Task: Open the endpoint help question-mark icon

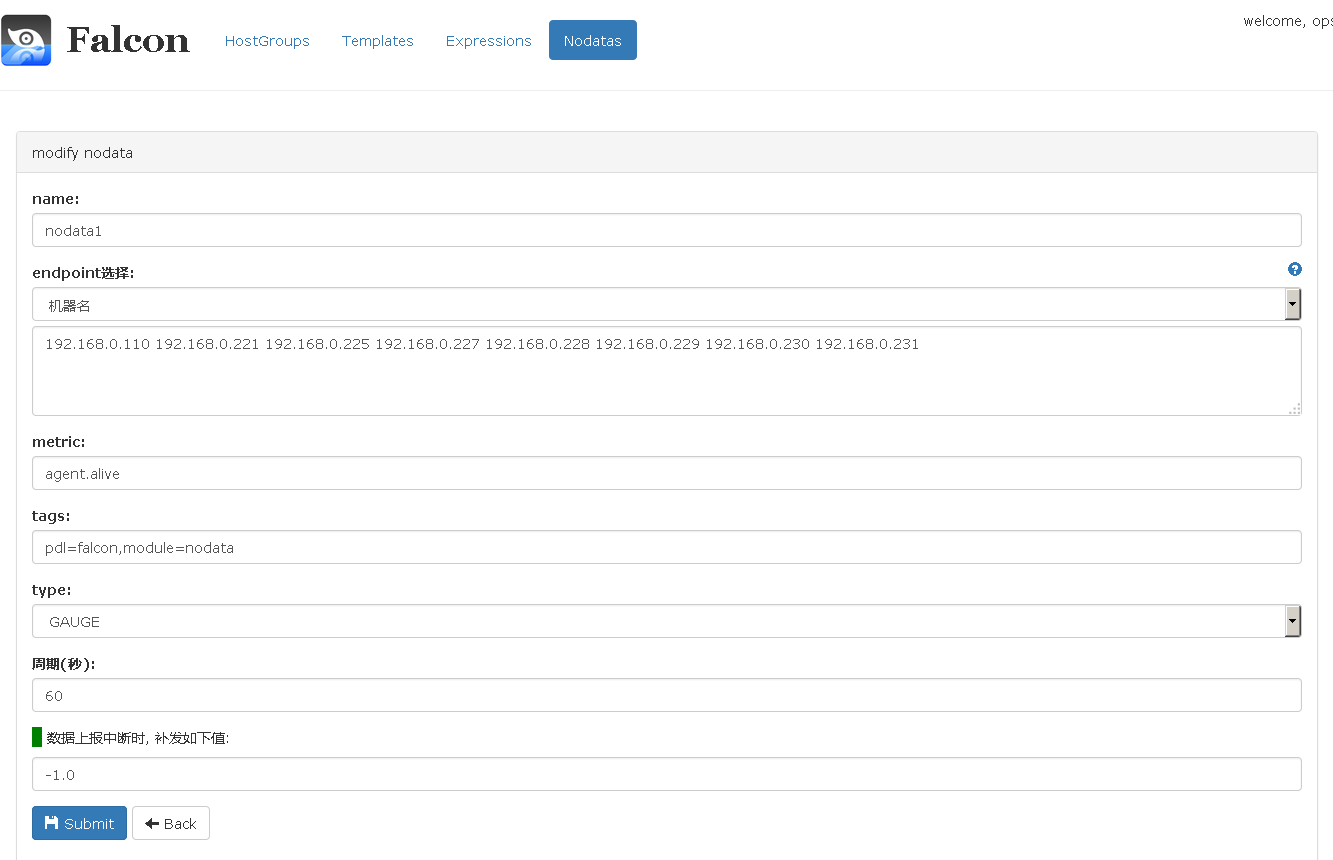Action: [1295, 269]
